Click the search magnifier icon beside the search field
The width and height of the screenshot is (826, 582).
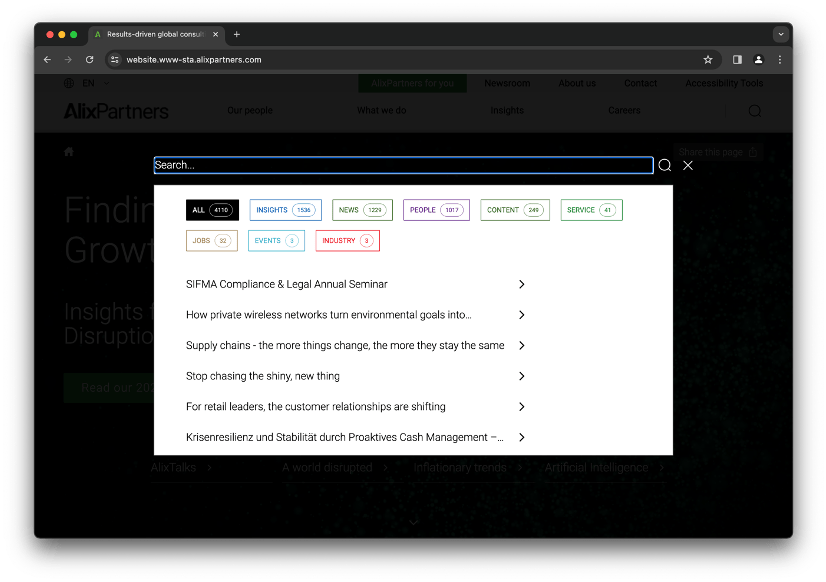(665, 165)
